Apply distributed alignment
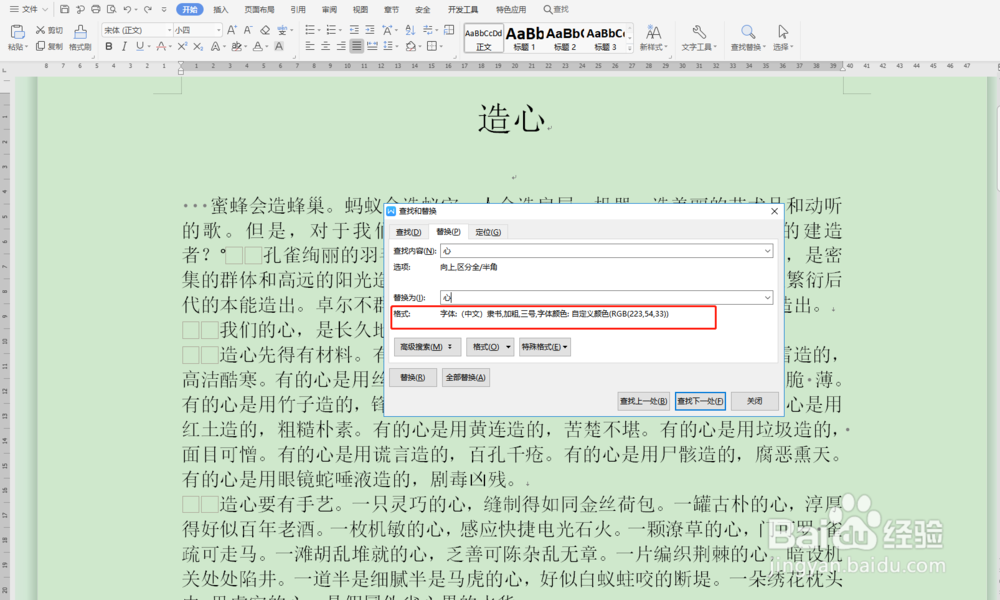Screen dimensions: 1000x600 (372, 46)
